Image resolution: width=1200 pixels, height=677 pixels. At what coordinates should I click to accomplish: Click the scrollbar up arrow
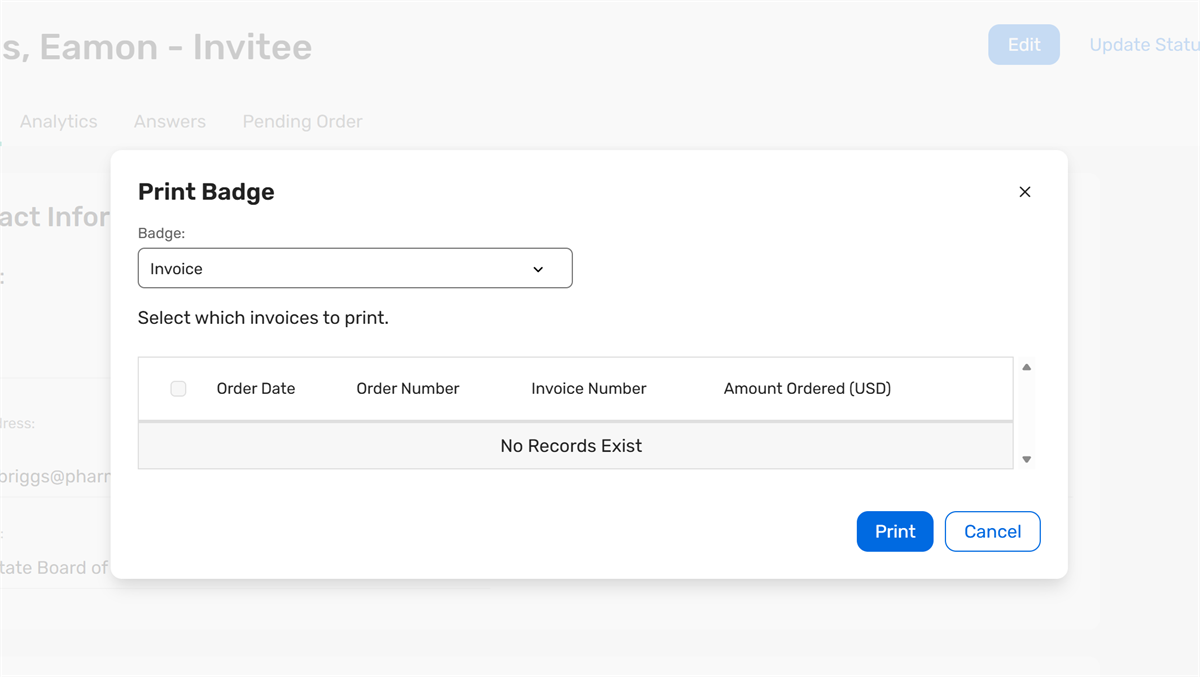pyautogui.click(x=1026, y=366)
